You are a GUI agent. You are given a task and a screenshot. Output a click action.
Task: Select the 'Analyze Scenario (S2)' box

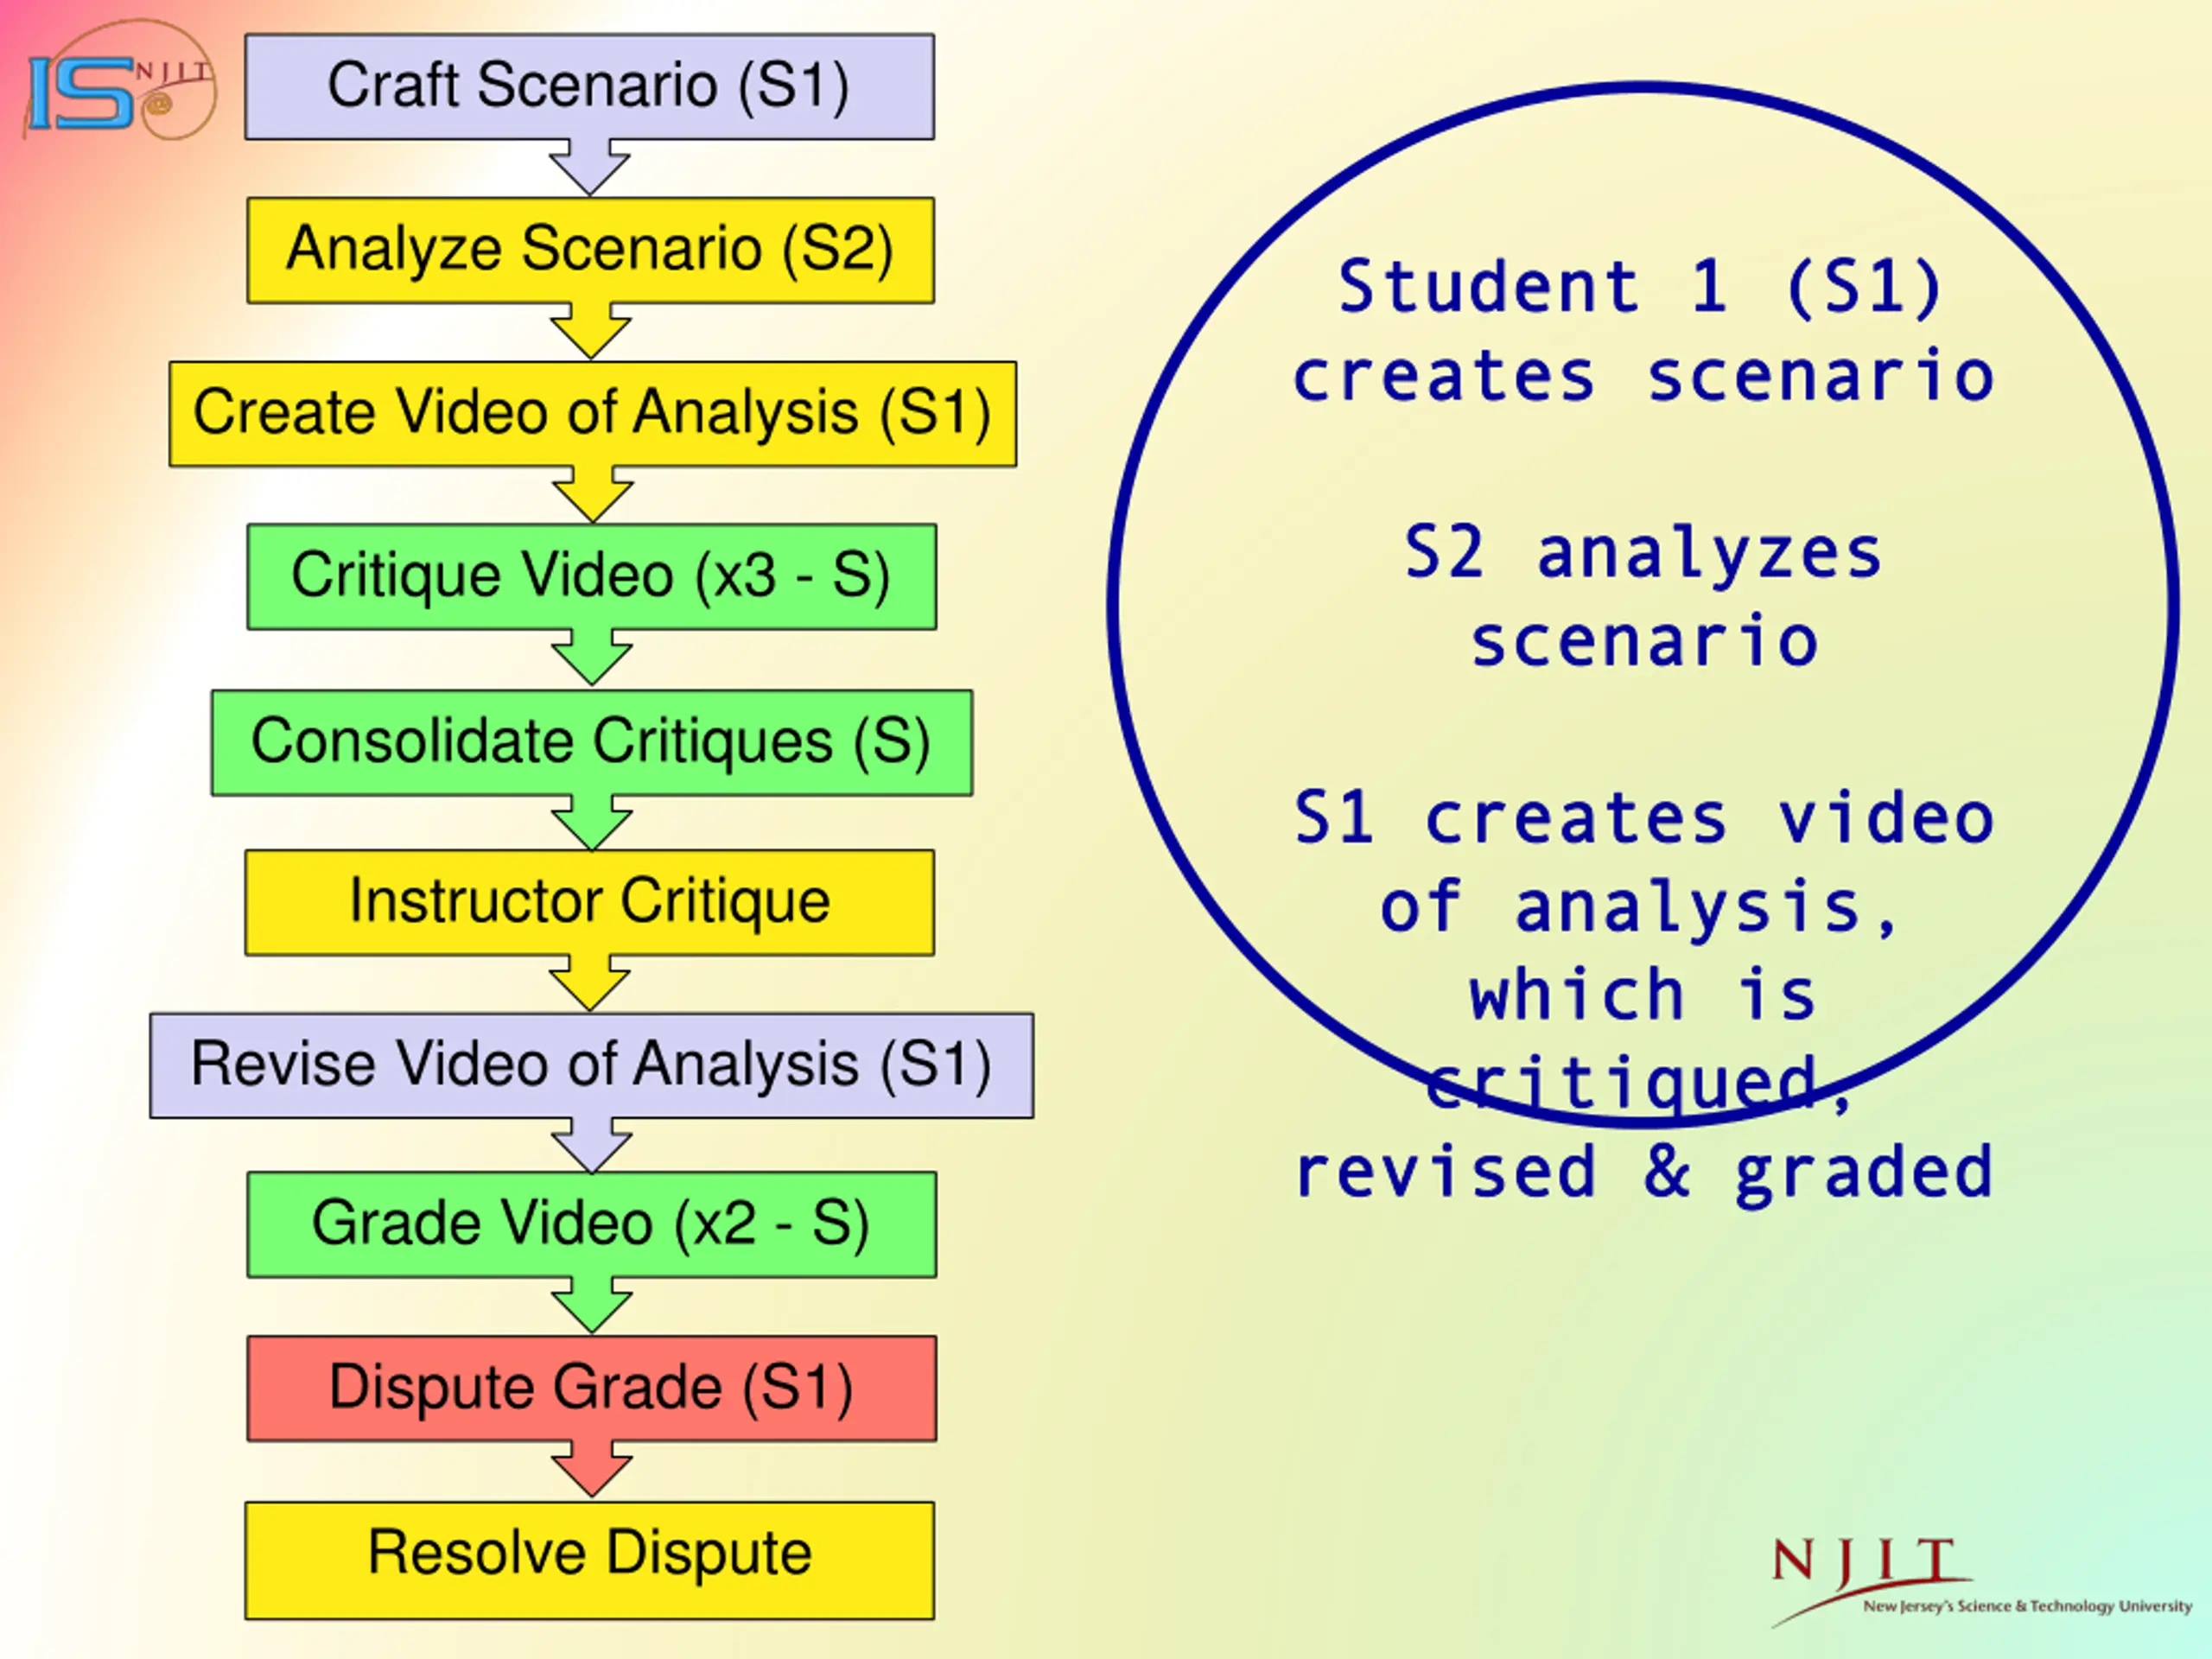[591, 250]
